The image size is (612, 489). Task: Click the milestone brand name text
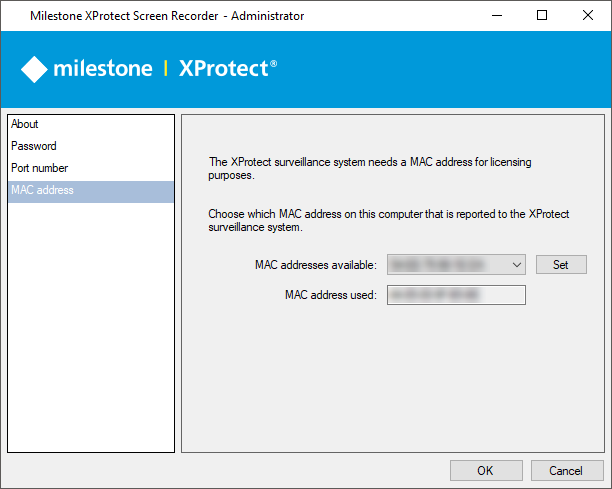point(103,69)
